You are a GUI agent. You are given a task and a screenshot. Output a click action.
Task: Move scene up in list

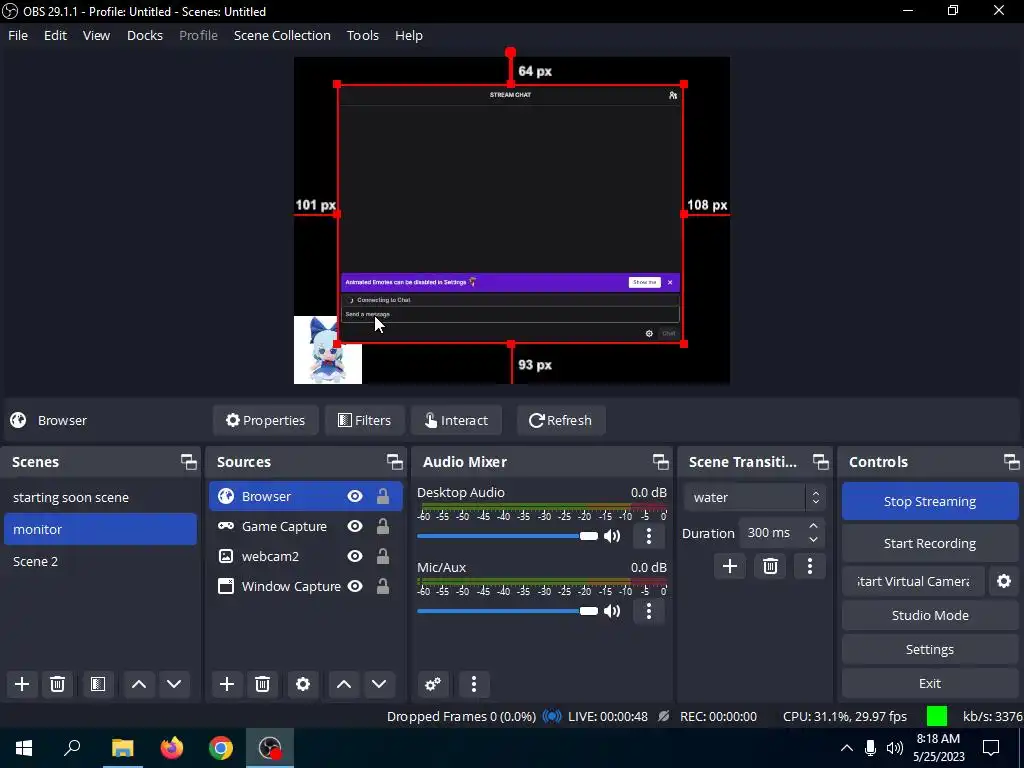point(138,684)
